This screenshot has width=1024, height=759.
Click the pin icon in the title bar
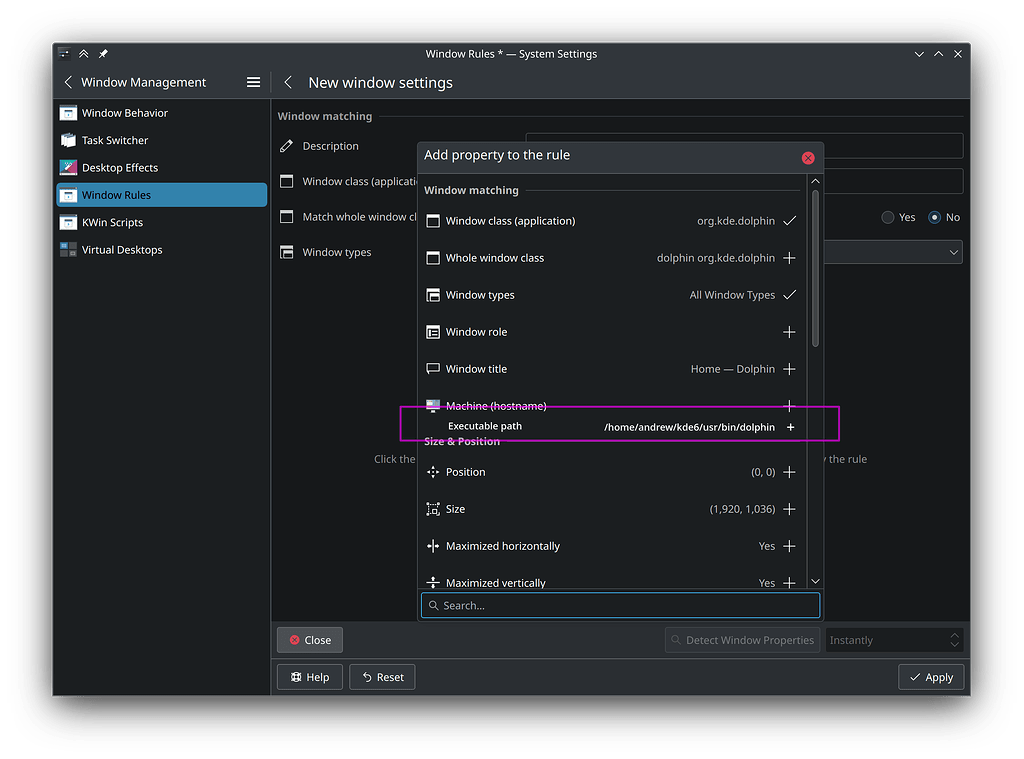click(103, 54)
